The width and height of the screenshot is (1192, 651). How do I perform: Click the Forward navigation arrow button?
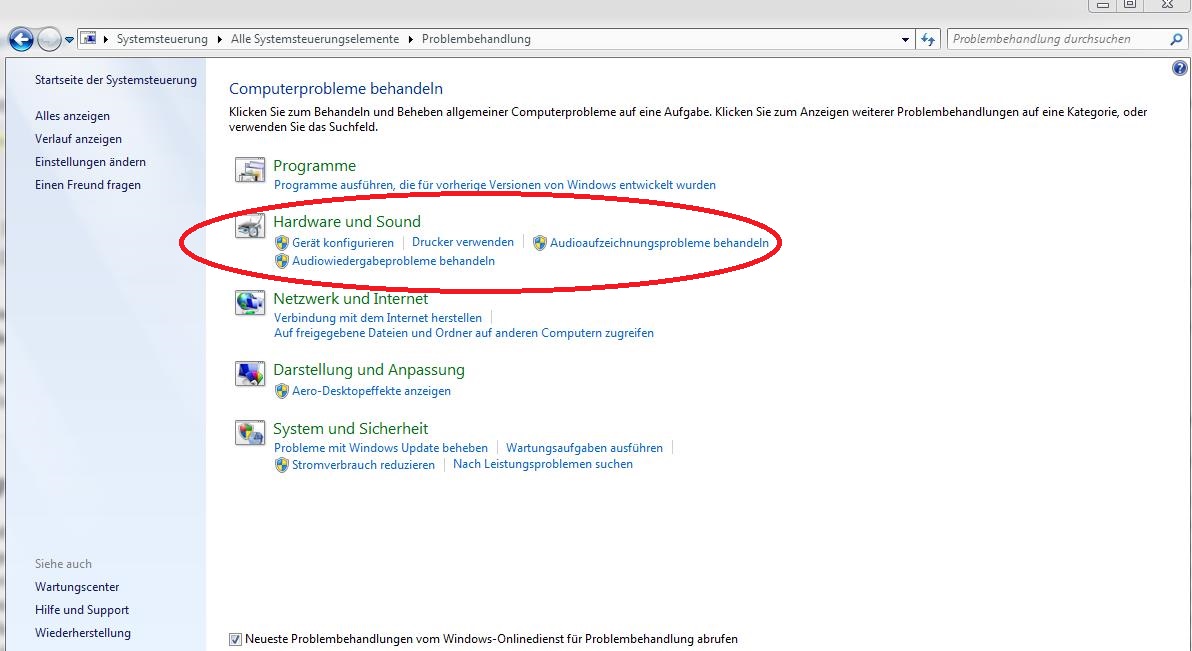pos(49,40)
